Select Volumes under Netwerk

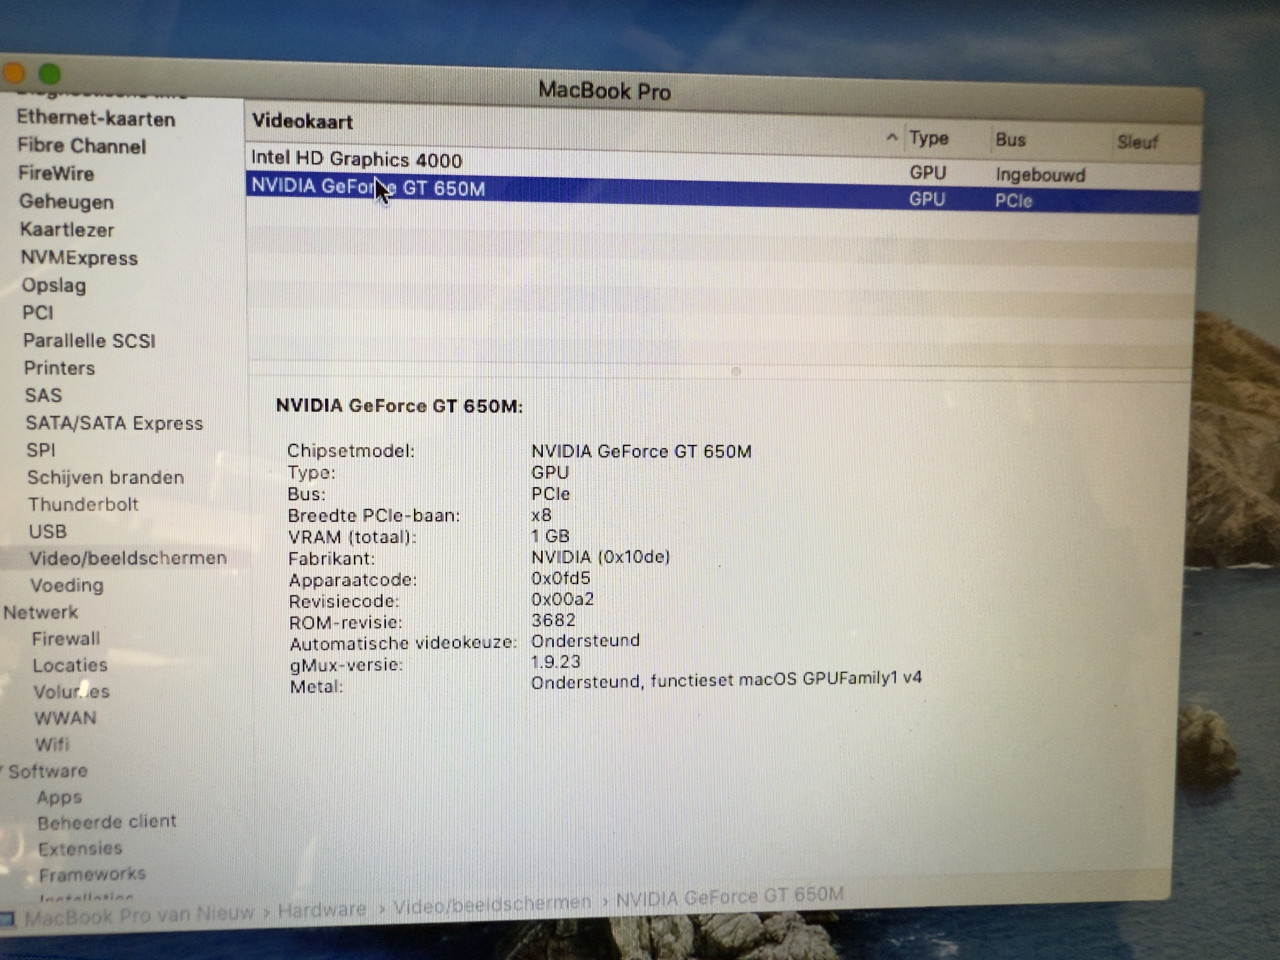tap(71, 691)
